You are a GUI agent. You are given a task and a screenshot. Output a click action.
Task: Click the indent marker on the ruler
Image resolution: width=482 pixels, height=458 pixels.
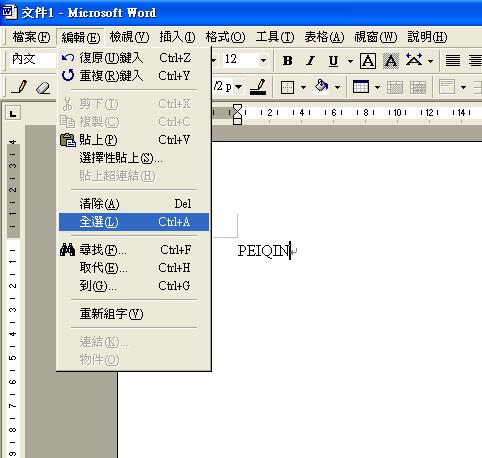pos(237,114)
